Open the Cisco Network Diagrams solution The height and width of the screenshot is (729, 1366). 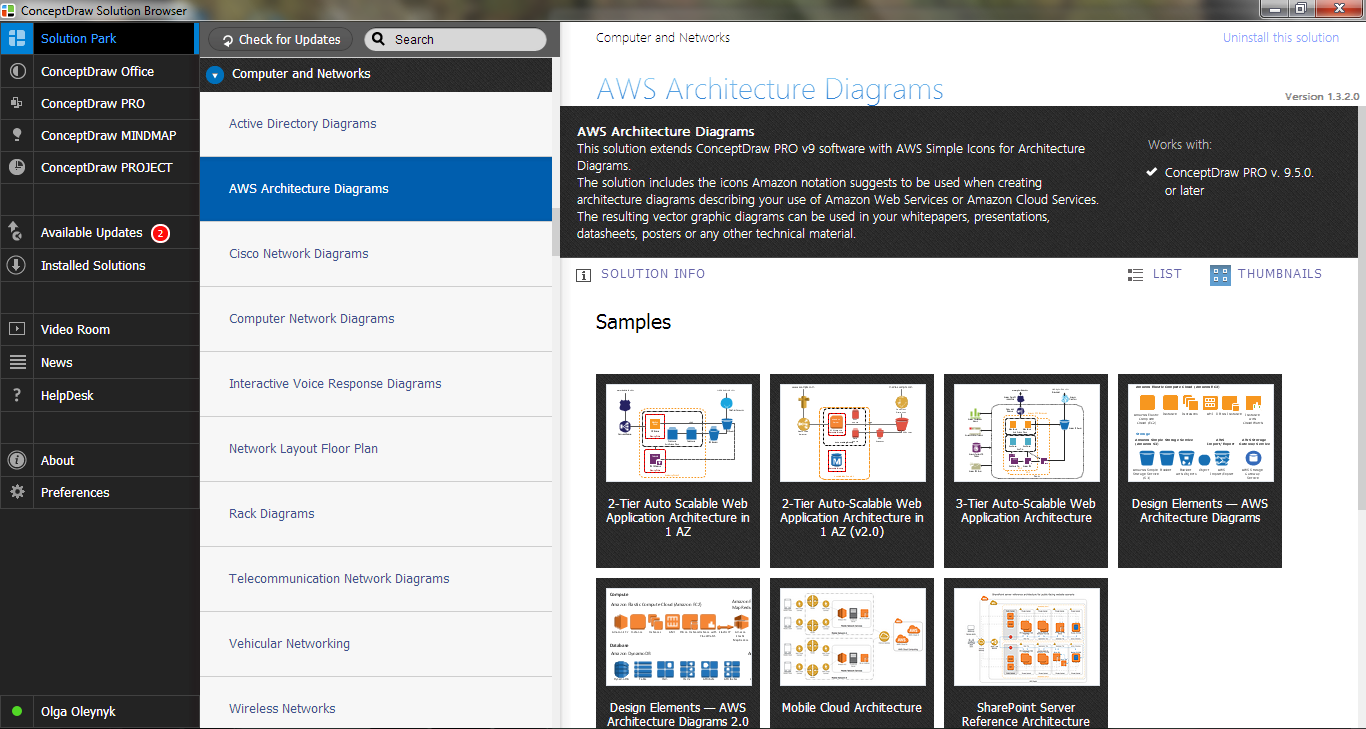point(299,254)
